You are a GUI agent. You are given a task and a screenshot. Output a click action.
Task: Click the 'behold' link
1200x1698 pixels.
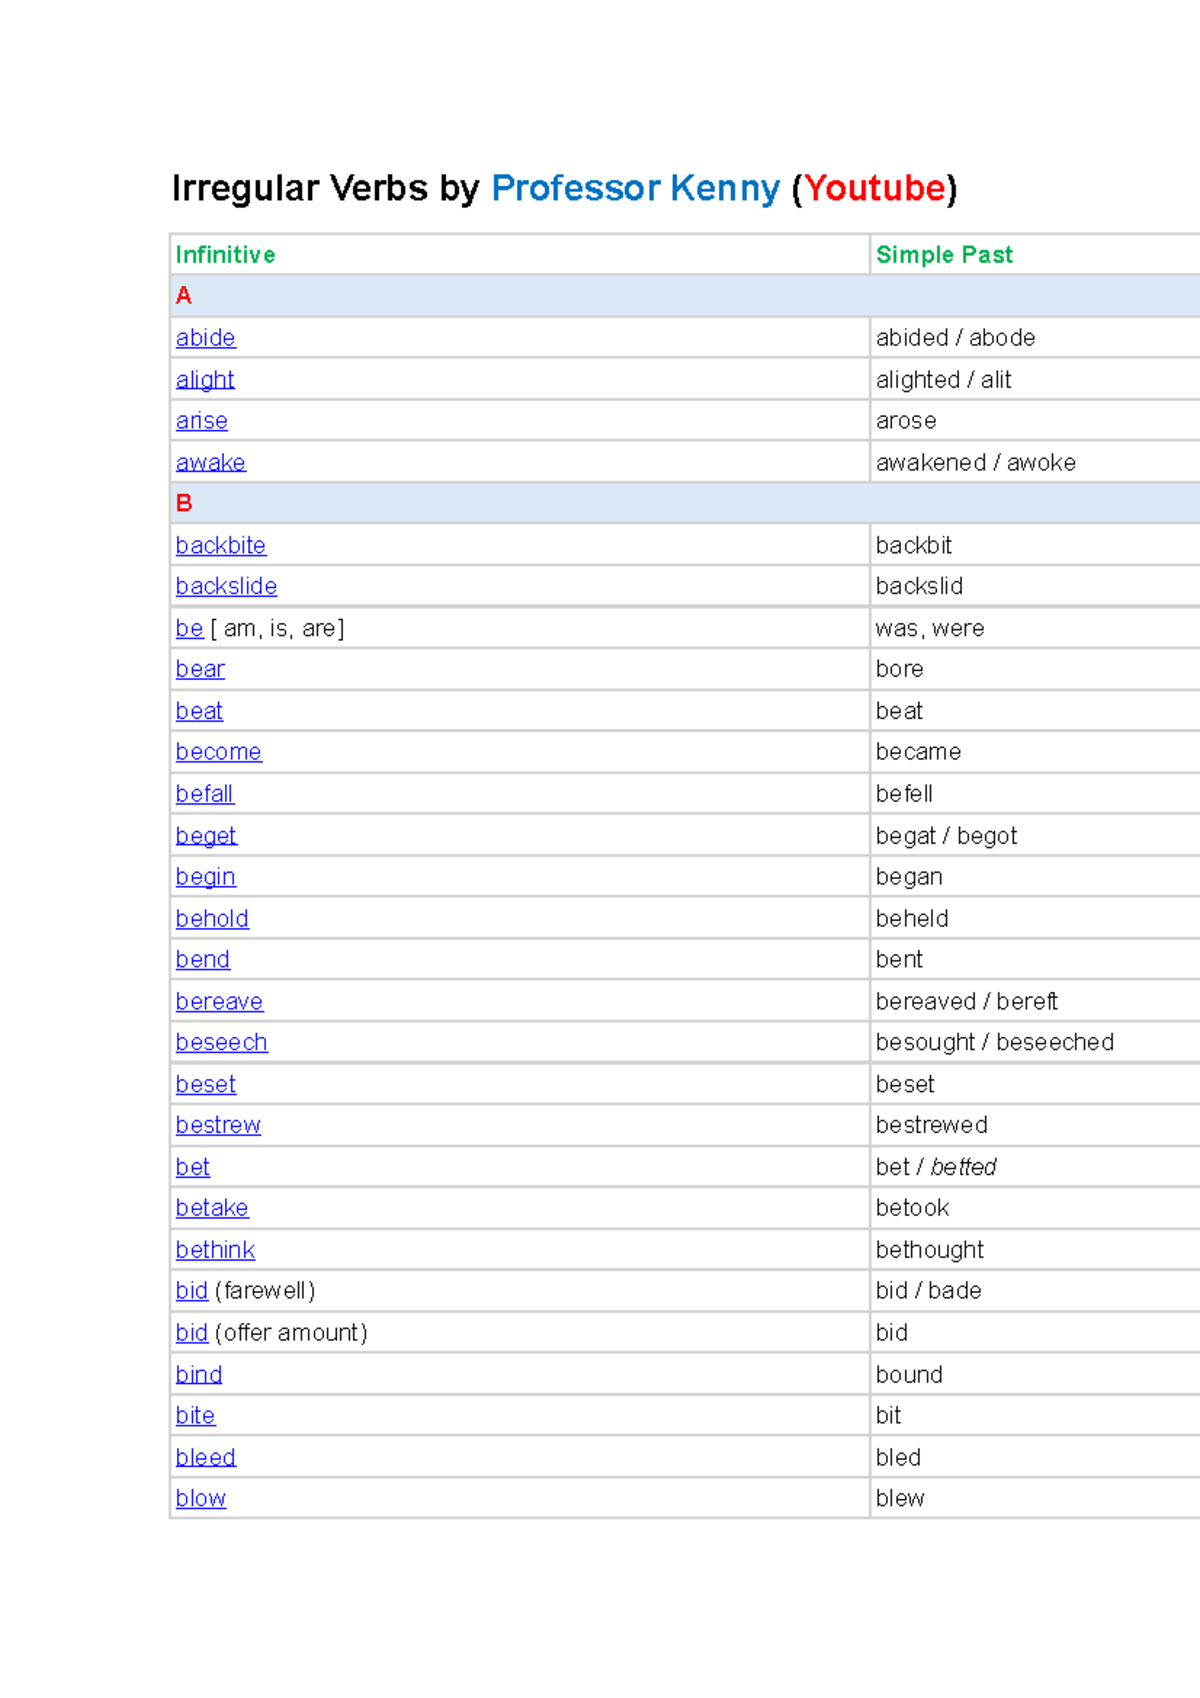pyautogui.click(x=212, y=918)
